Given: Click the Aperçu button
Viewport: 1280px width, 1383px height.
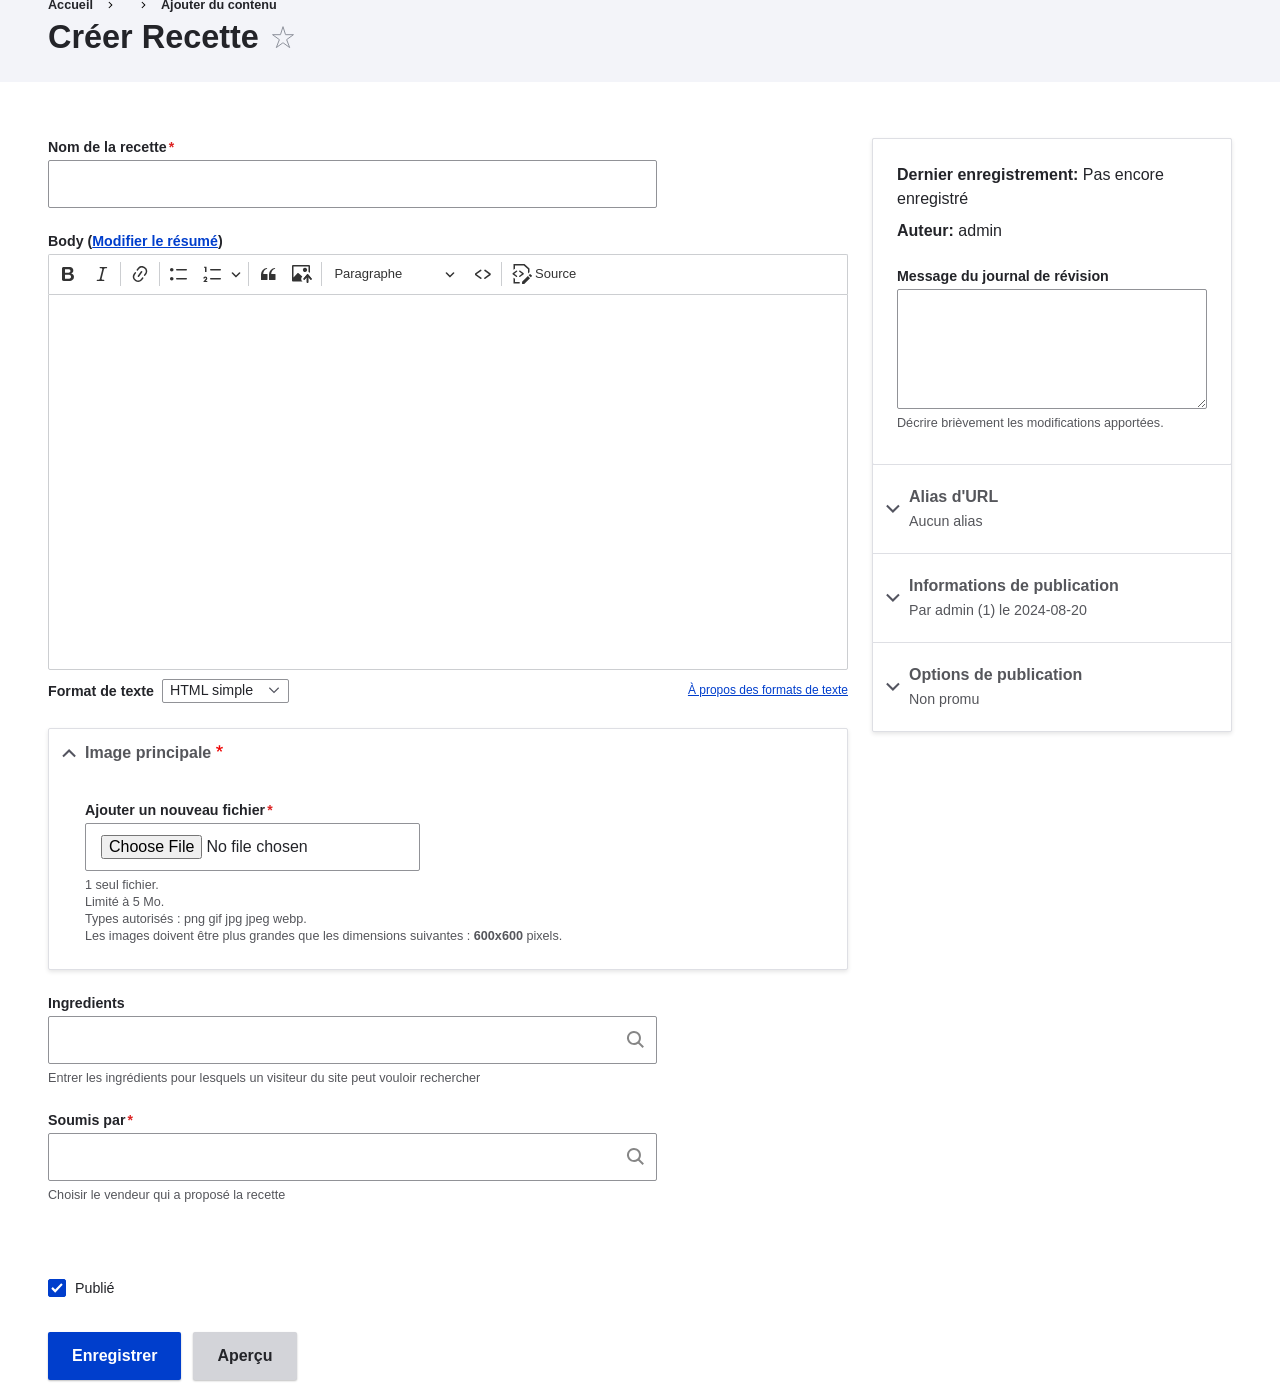Looking at the screenshot, I should coord(245,1356).
